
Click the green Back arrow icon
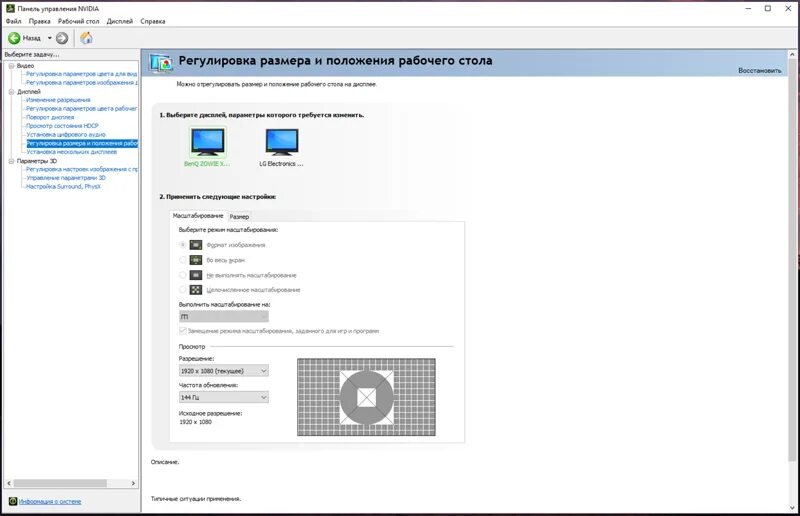[14, 38]
